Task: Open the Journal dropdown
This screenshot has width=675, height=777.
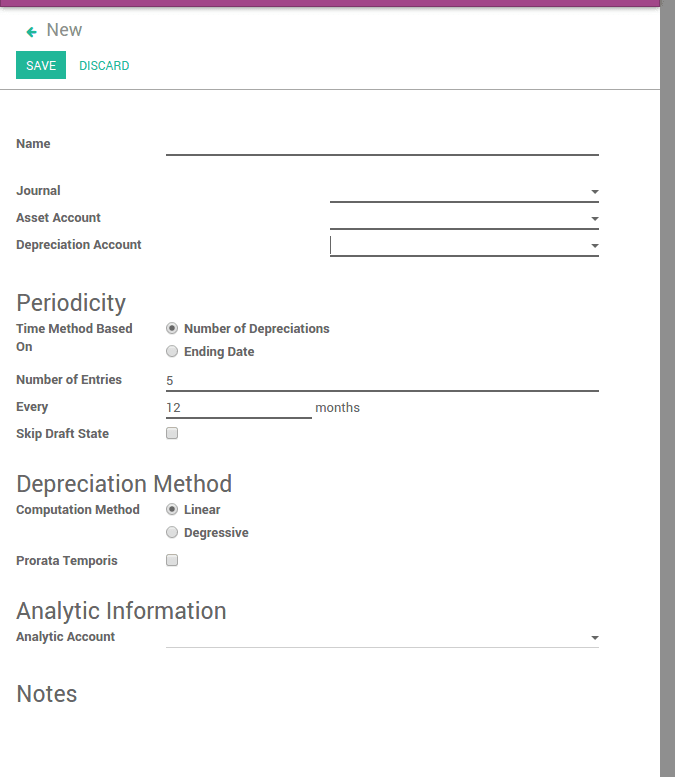Action: tap(594, 191)
